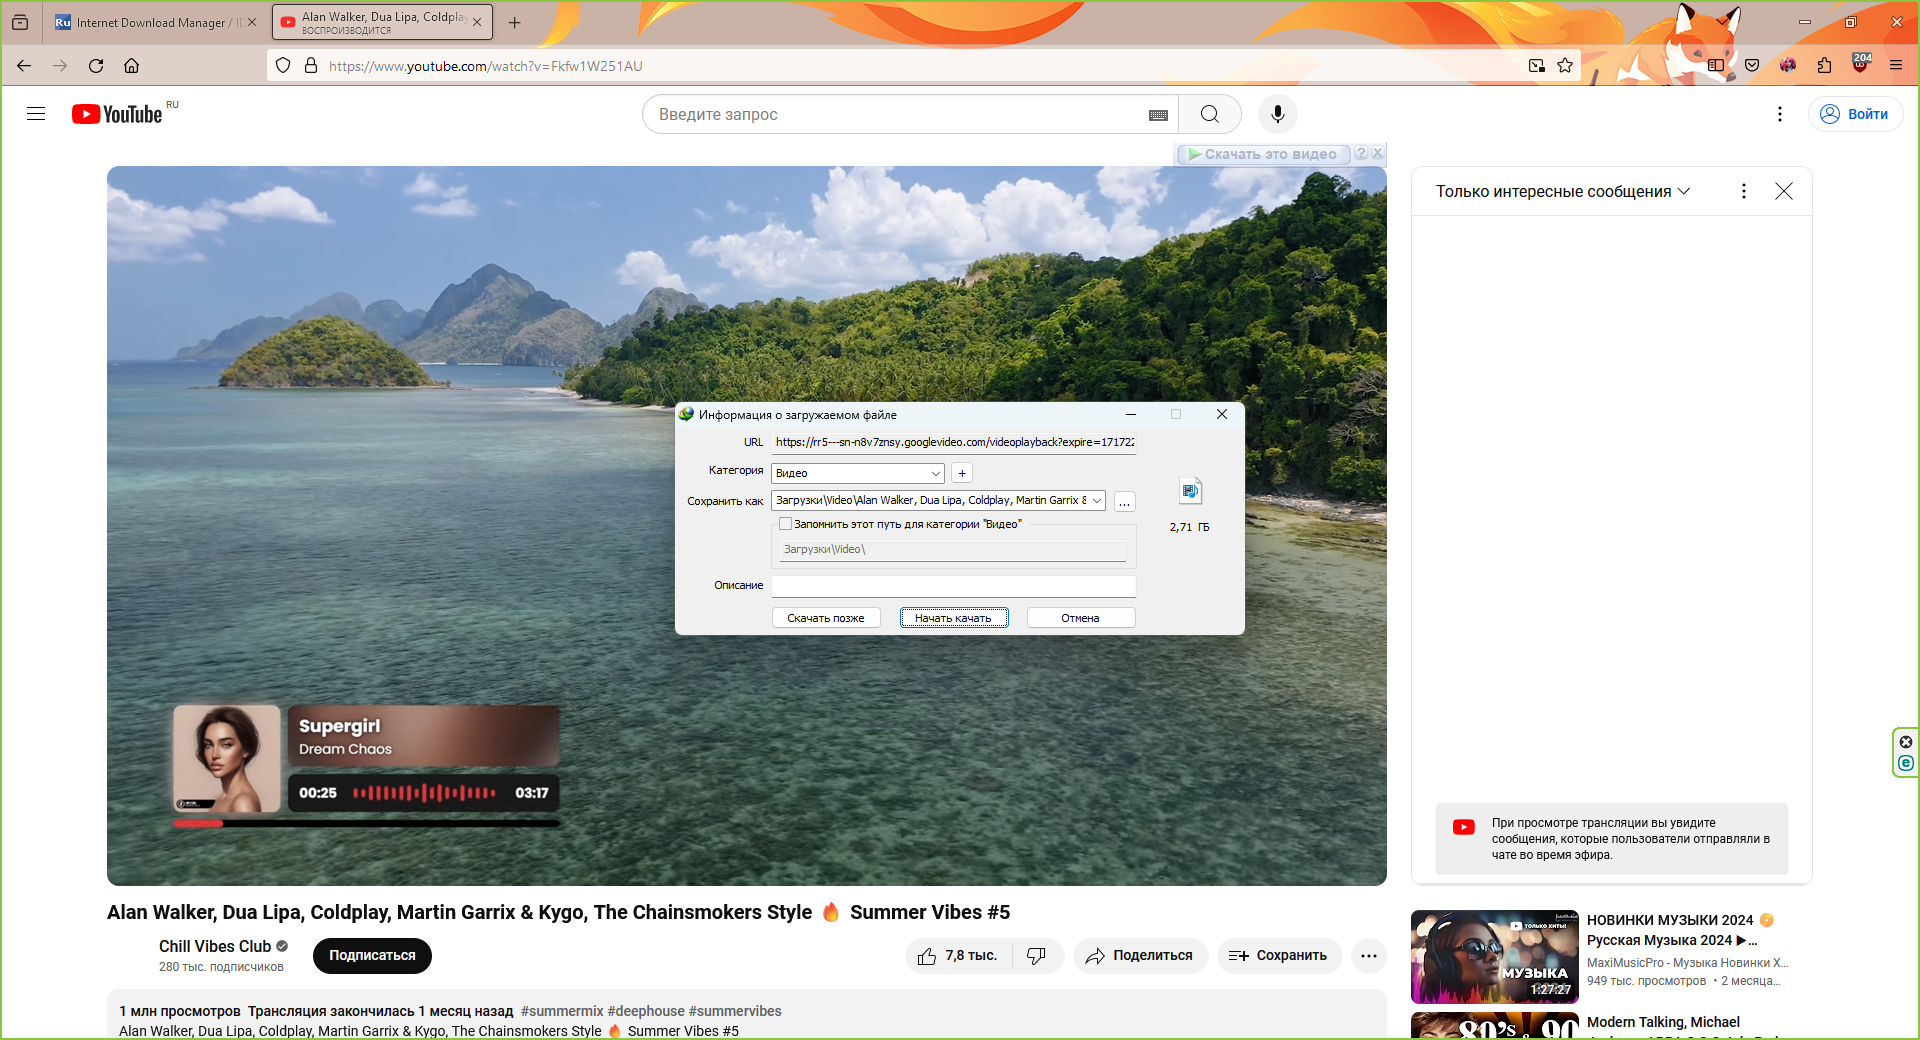
Task: Open the Pocket save icon
Action: [x=1752, y=66]
